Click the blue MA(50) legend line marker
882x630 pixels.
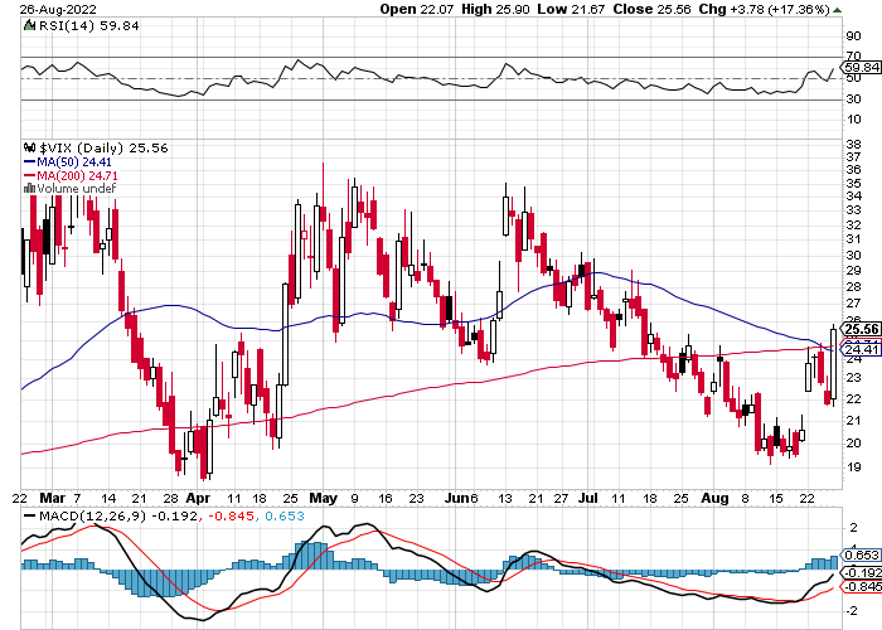pyautogui.click(x=27, y=161)
